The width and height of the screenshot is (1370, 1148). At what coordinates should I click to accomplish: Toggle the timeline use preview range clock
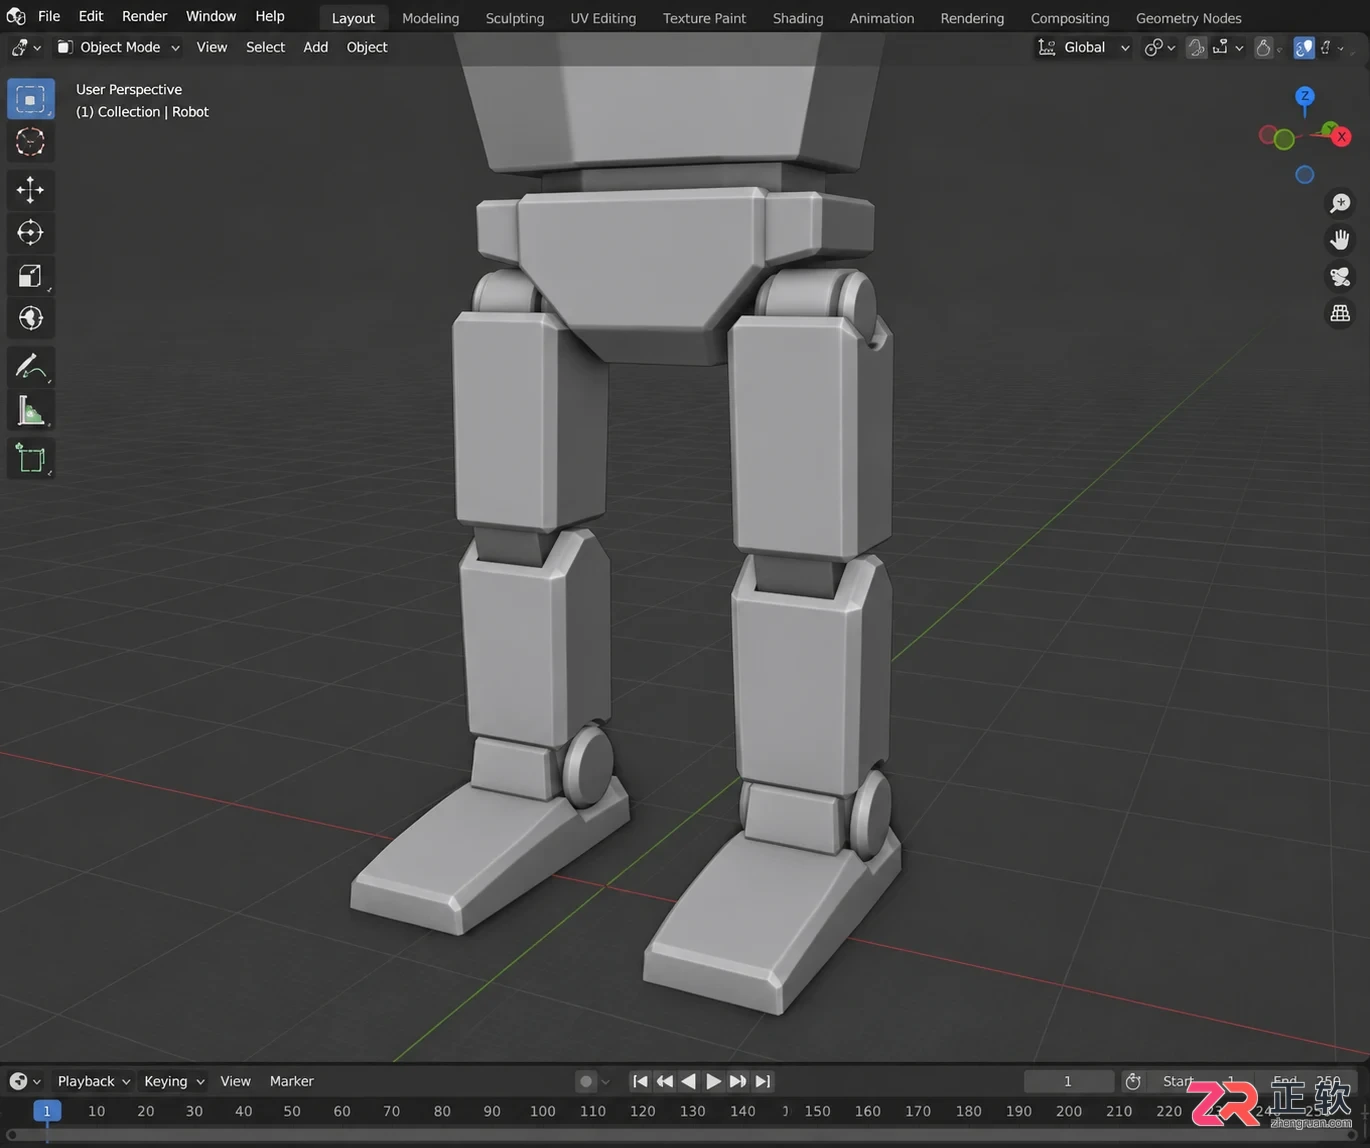click(x=1133, y=1081)
